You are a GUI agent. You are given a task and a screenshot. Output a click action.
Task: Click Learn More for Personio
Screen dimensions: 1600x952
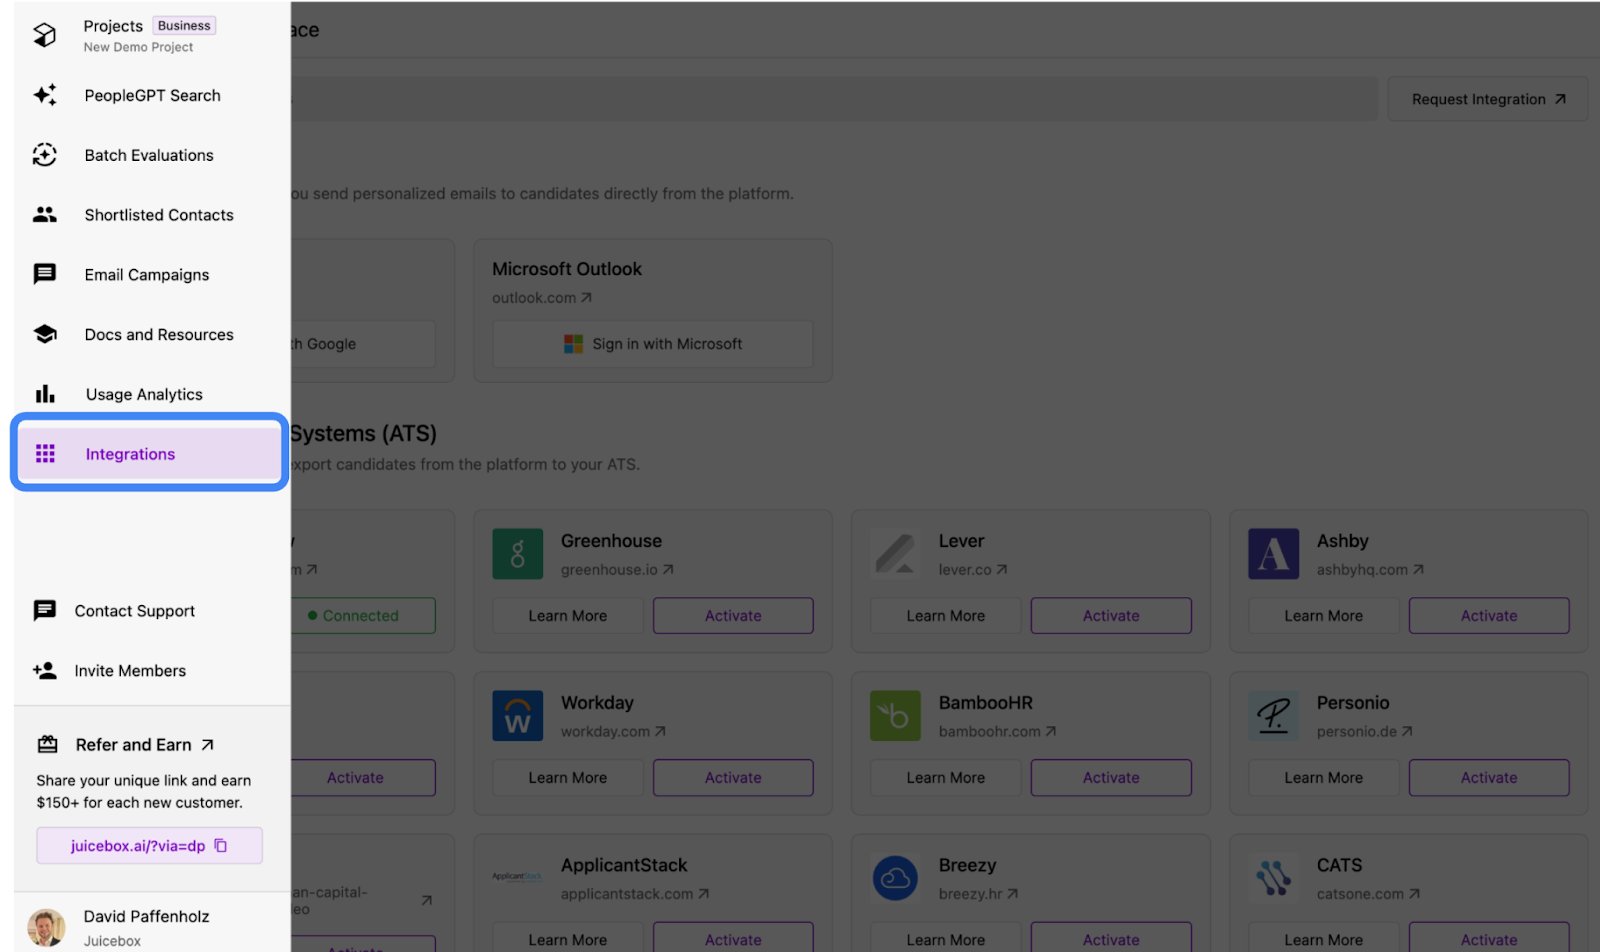1324,778
